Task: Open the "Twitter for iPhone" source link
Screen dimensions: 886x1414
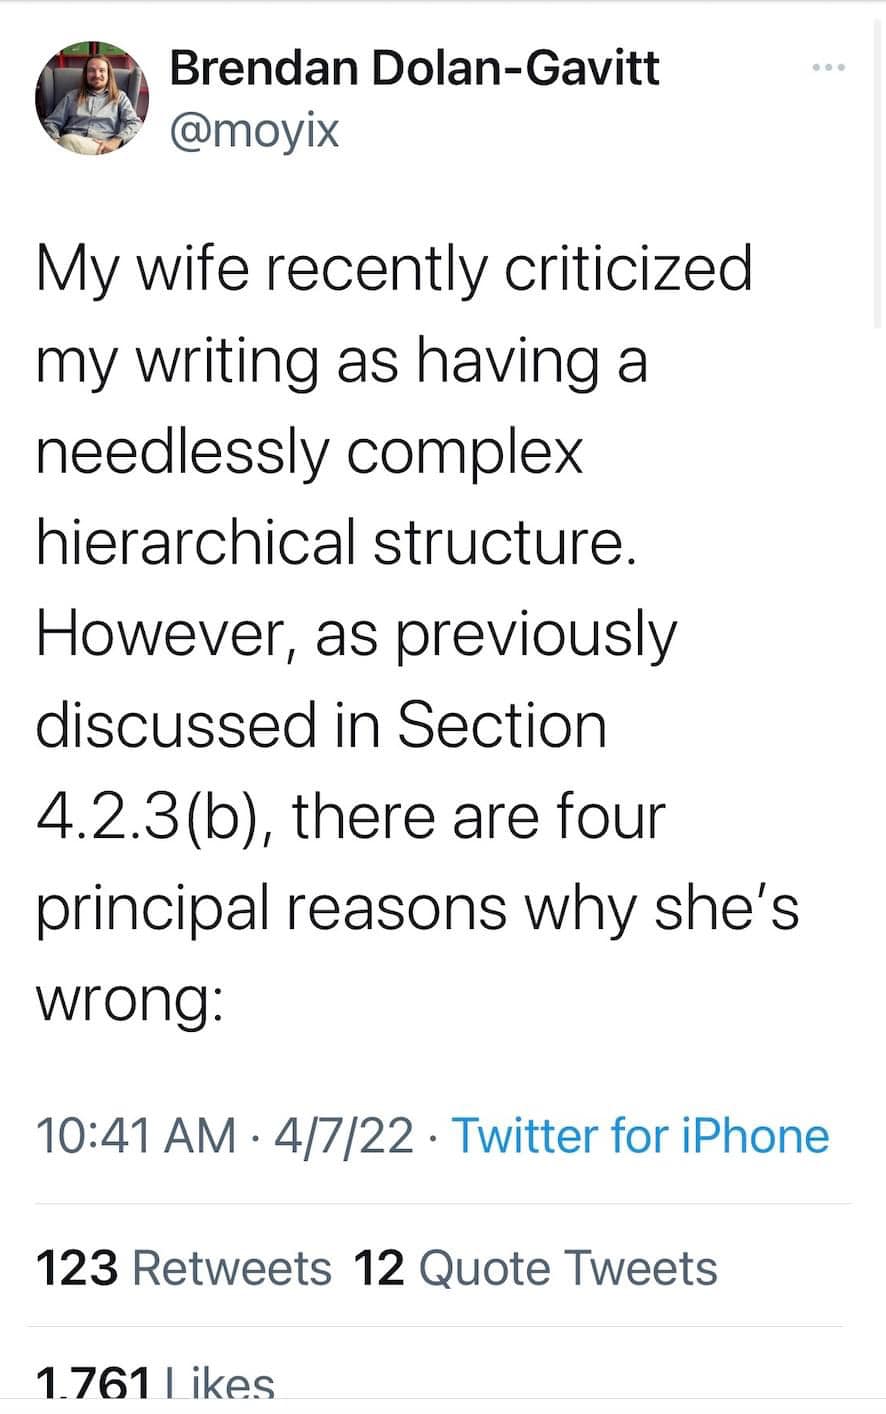Action: pos(641,1136)
